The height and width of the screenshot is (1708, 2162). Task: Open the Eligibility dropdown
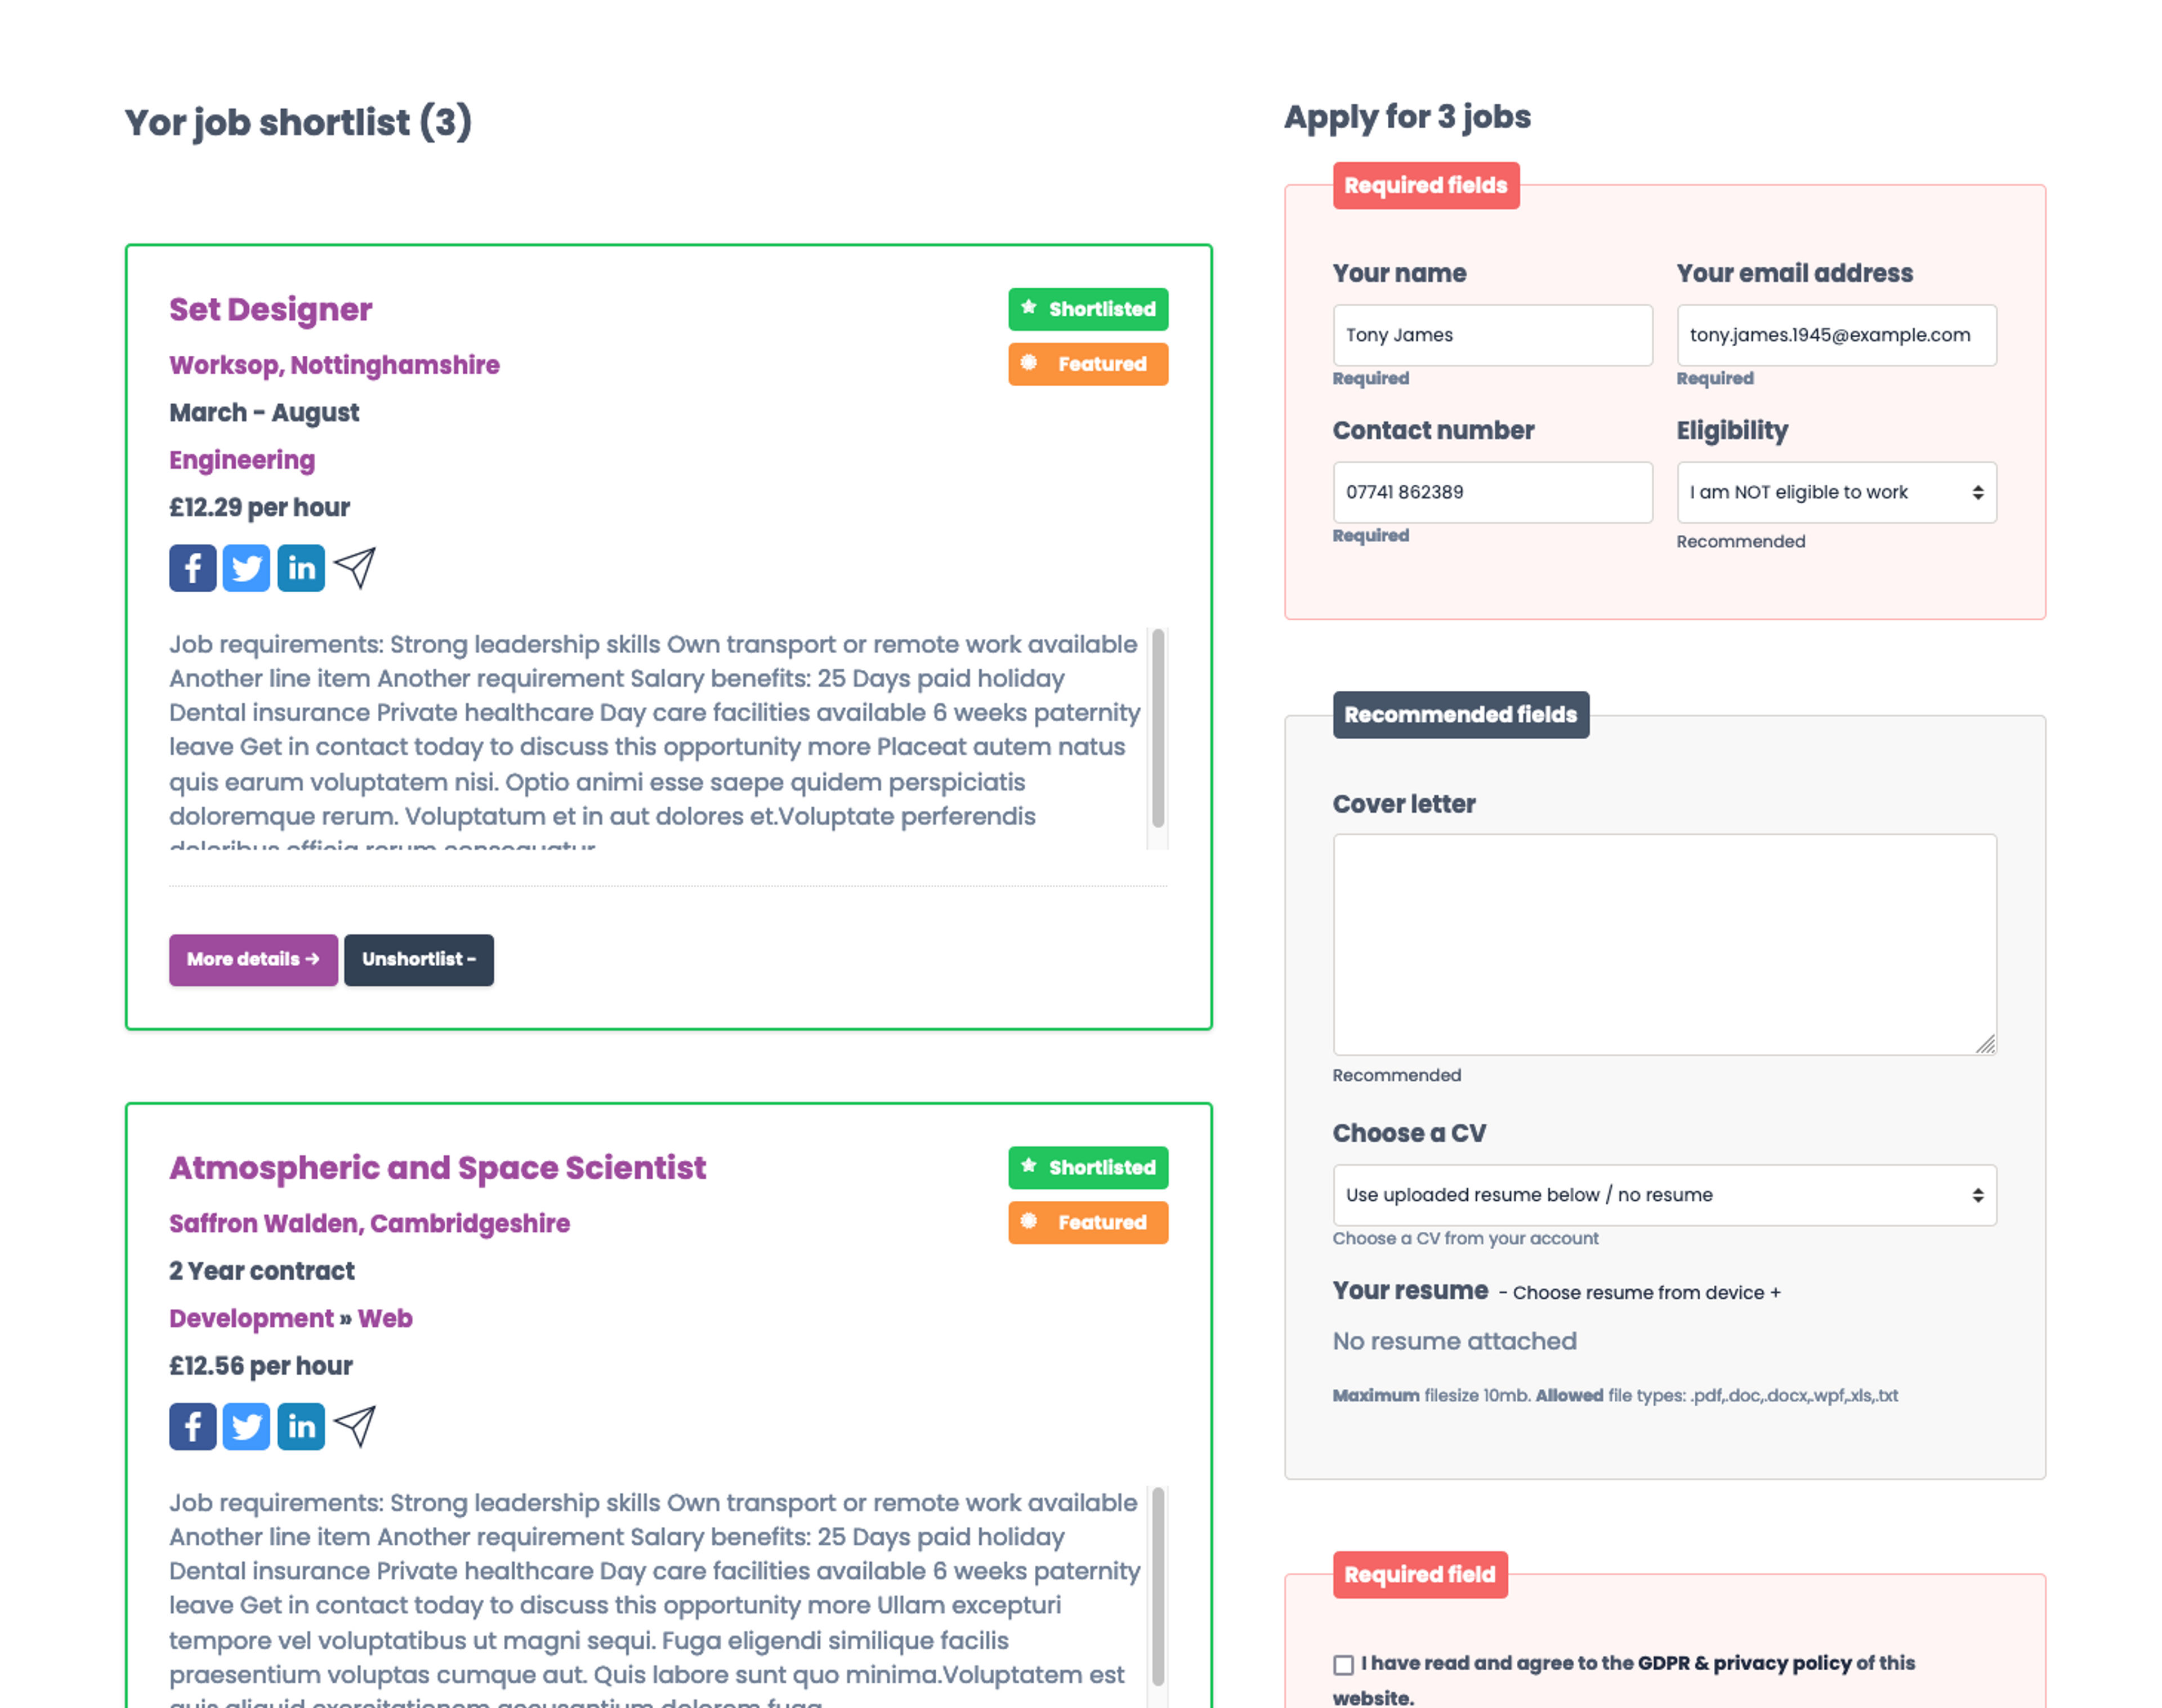click(x=1836, y=492)
